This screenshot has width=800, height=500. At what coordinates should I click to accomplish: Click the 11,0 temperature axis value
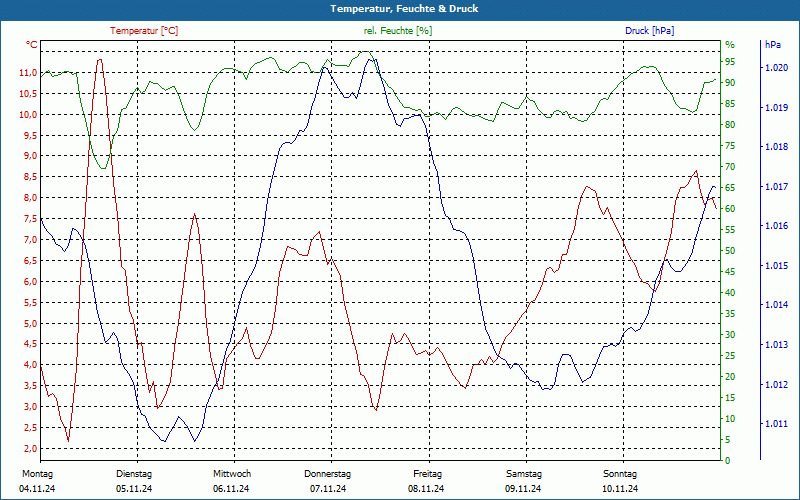(28, 73)
